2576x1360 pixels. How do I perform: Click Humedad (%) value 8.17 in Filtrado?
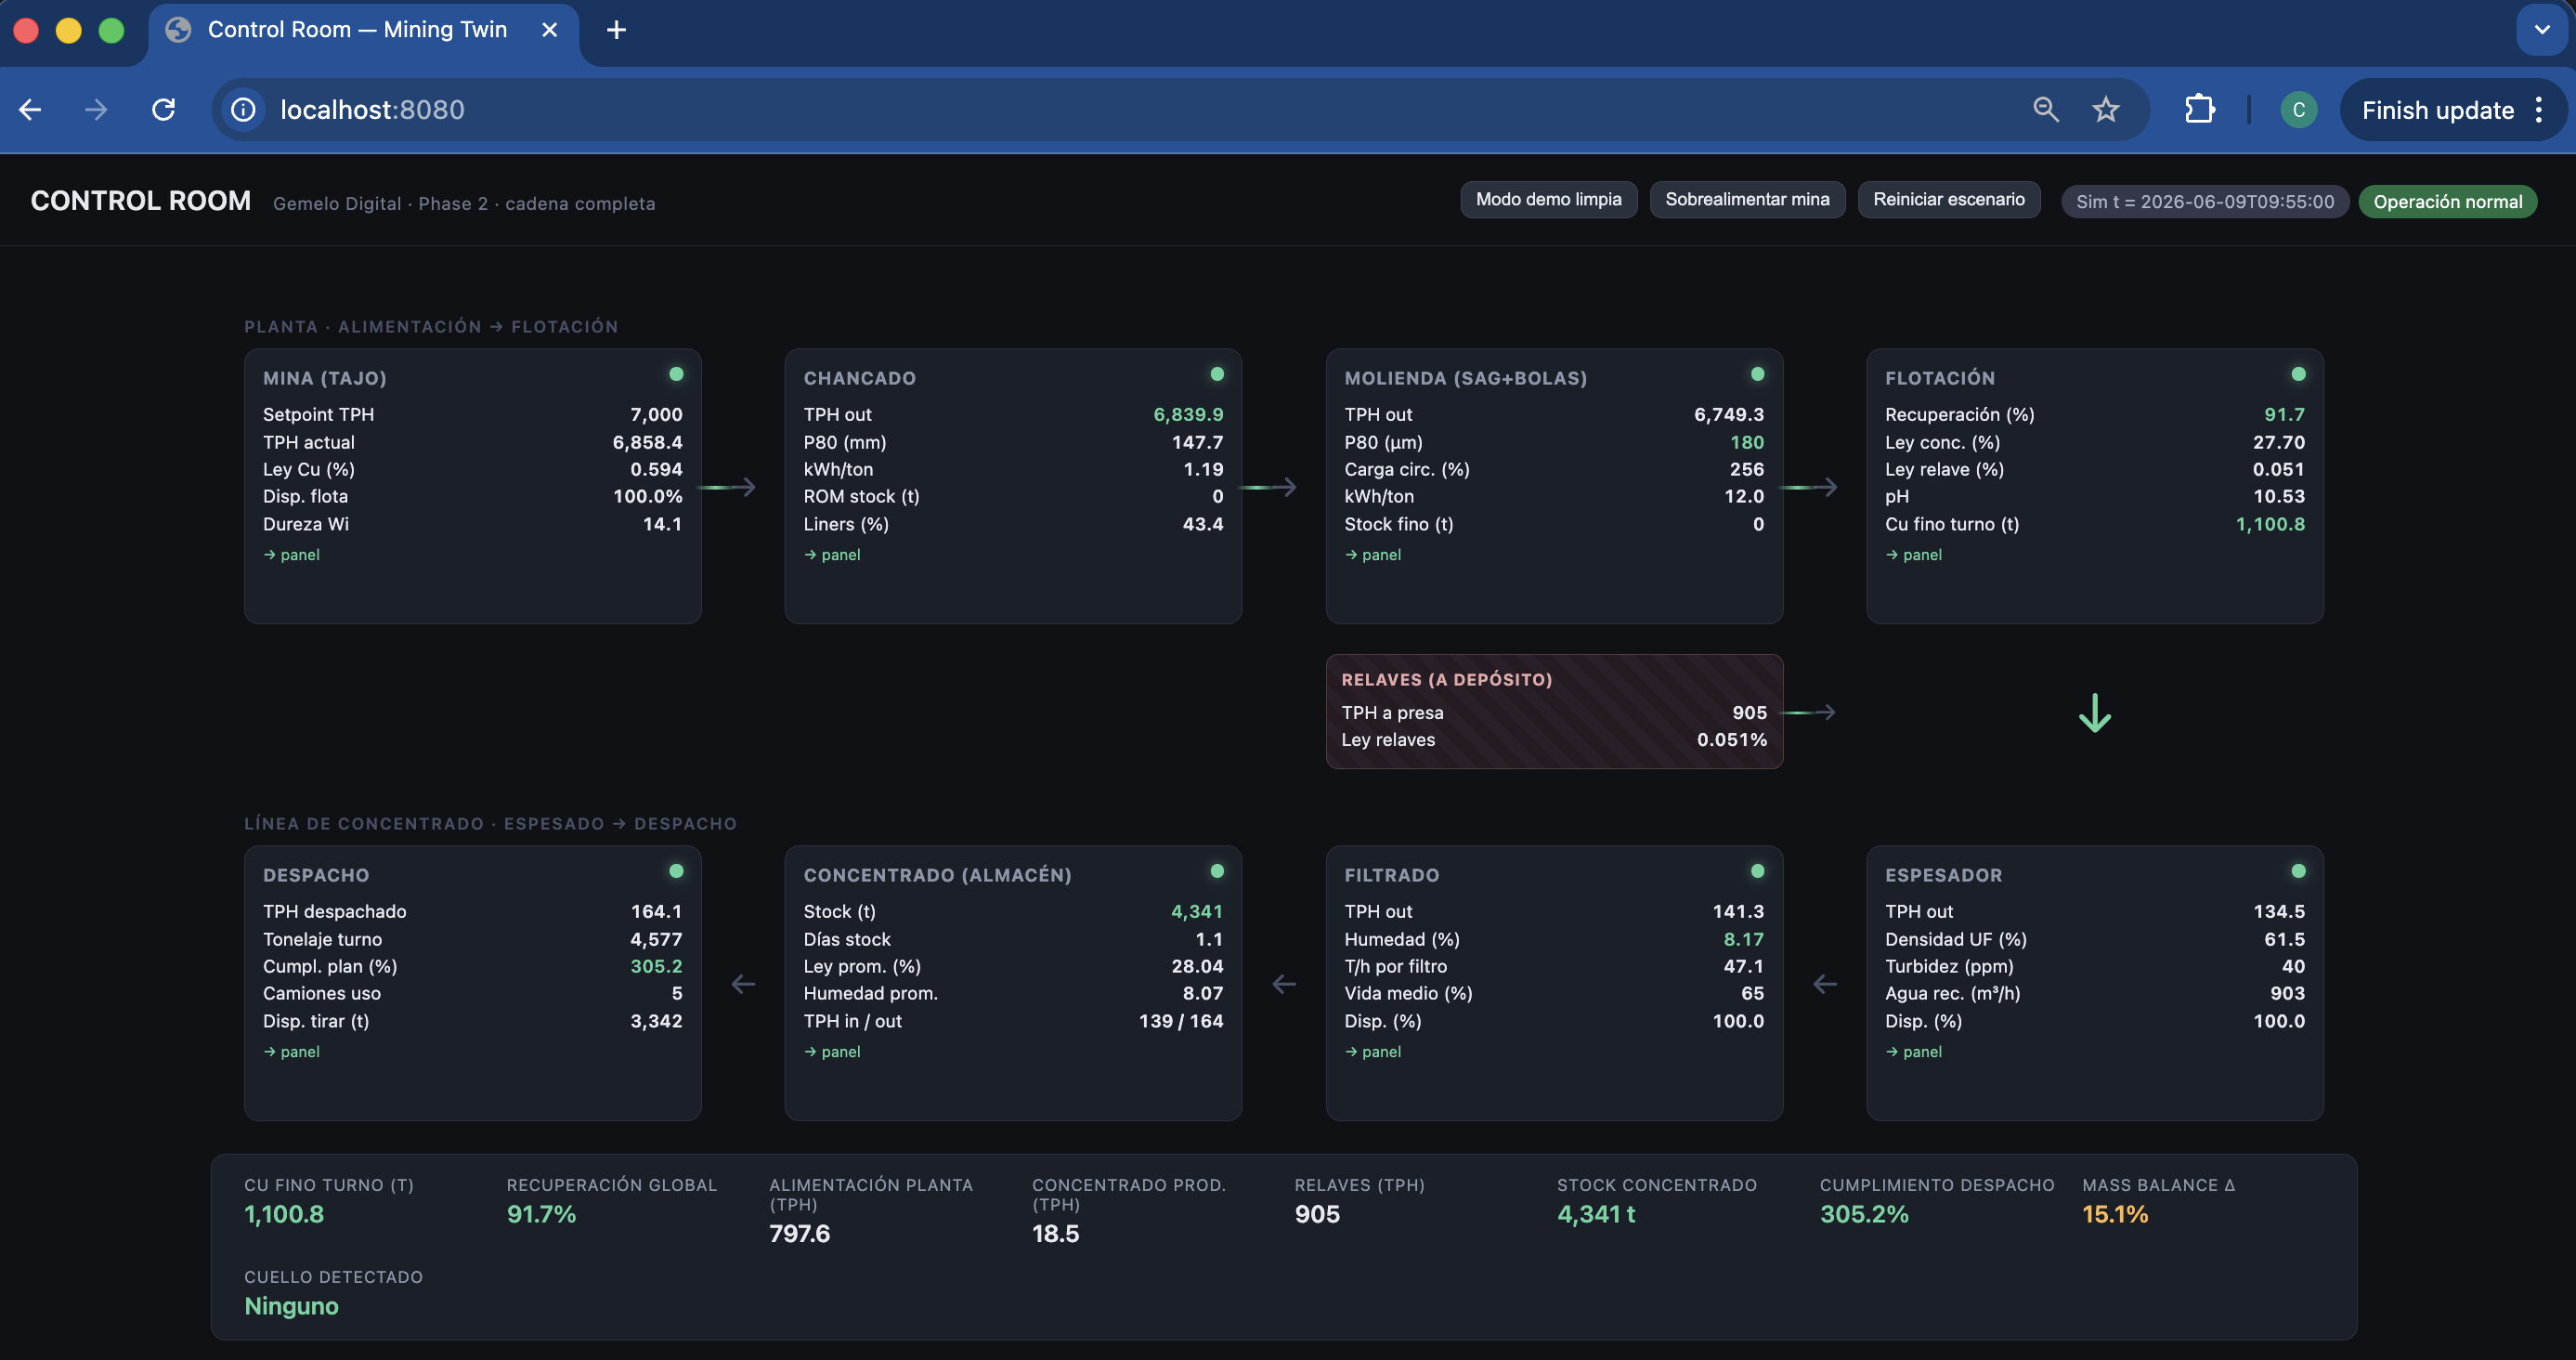1743,939
